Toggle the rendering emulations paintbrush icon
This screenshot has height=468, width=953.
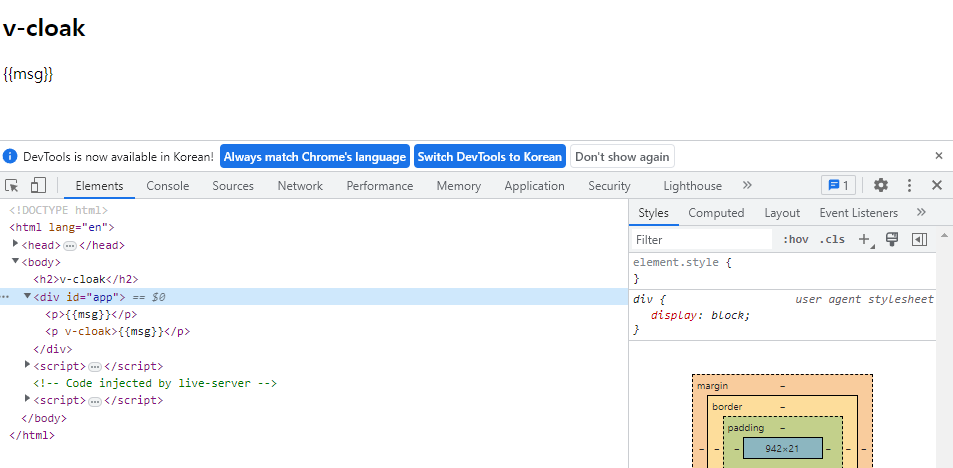[x=892, y=239]
